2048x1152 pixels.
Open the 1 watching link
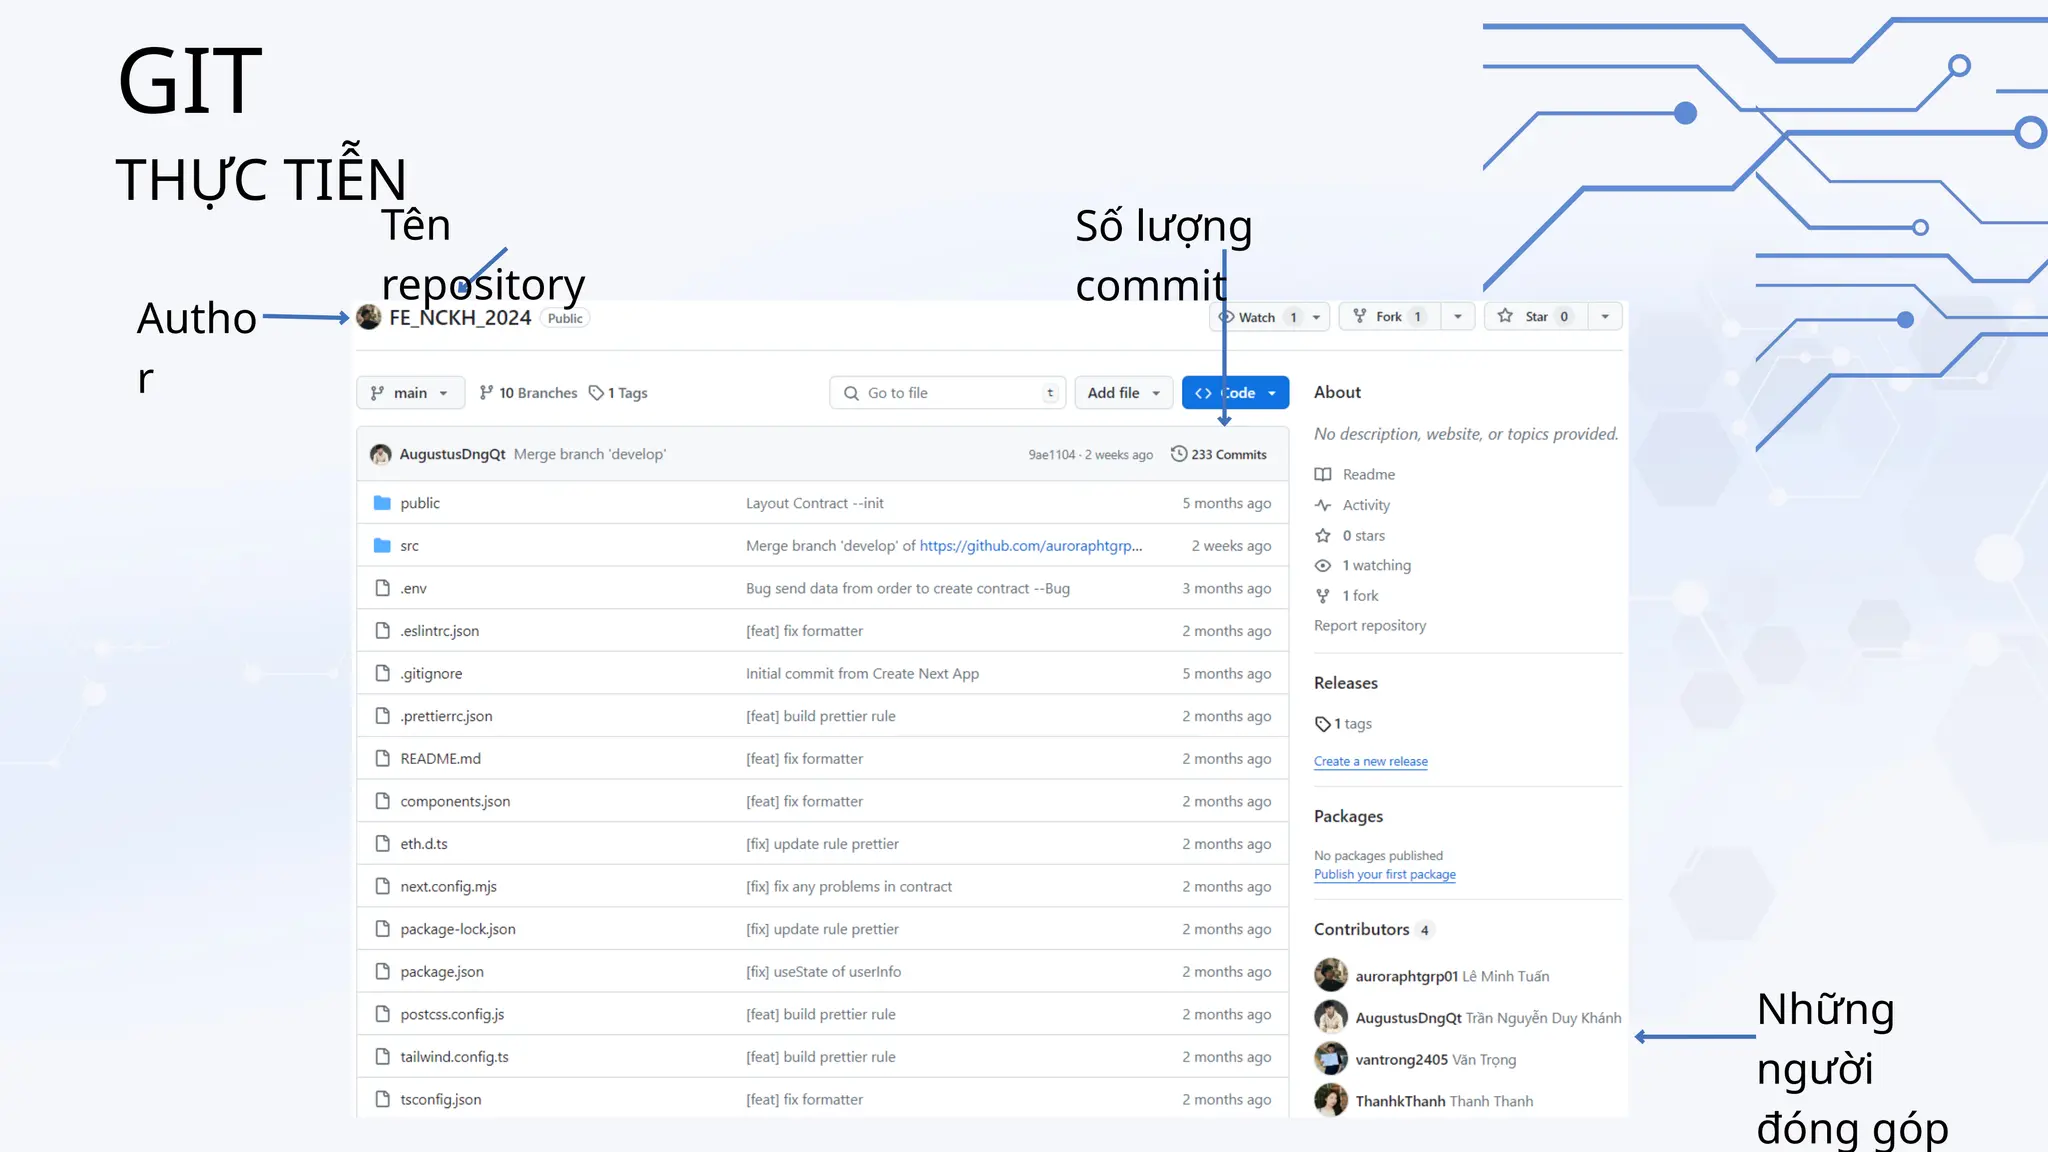coord(1376,566)
